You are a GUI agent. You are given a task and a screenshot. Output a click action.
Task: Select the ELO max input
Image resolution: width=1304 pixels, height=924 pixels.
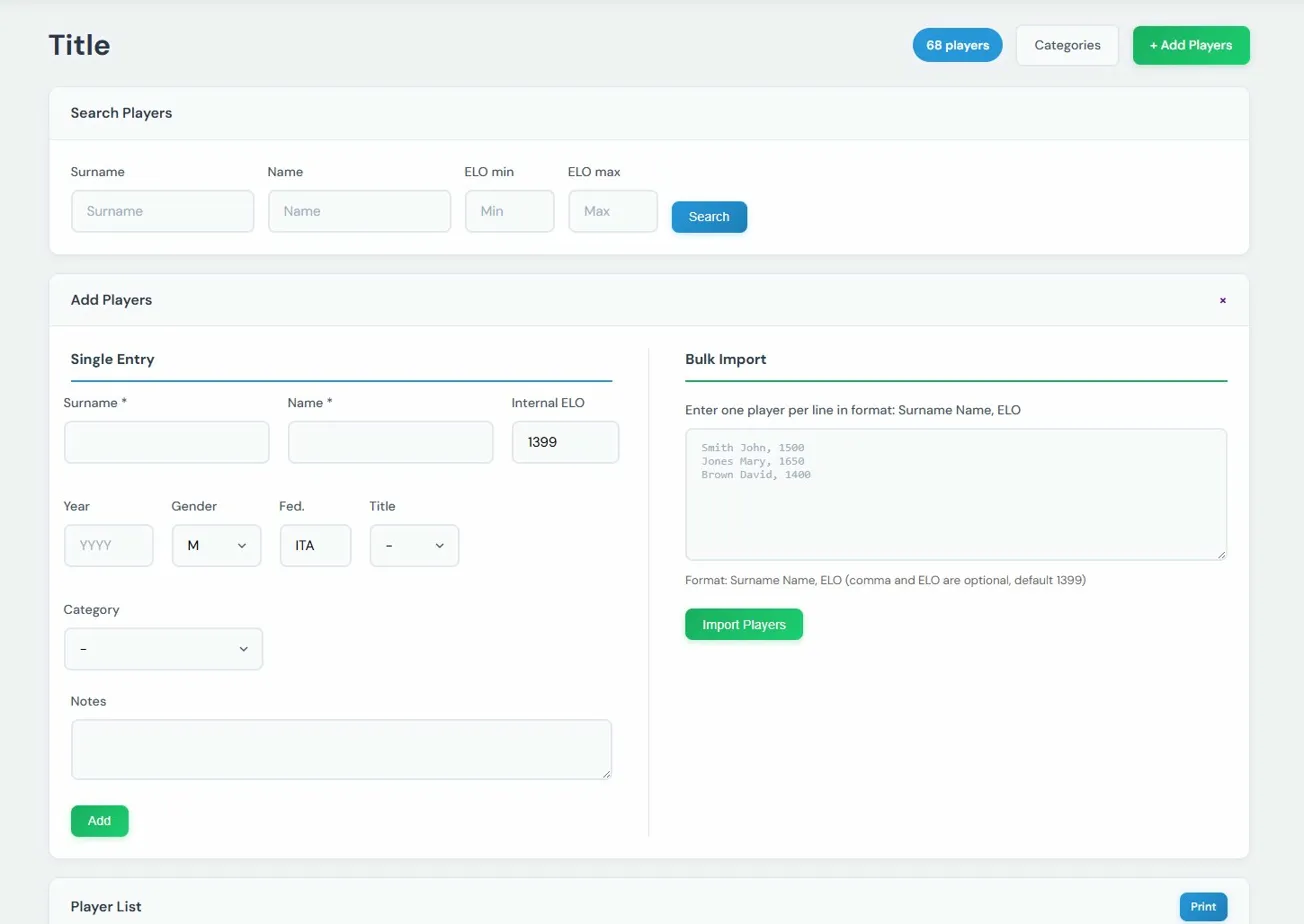[613, 211]
